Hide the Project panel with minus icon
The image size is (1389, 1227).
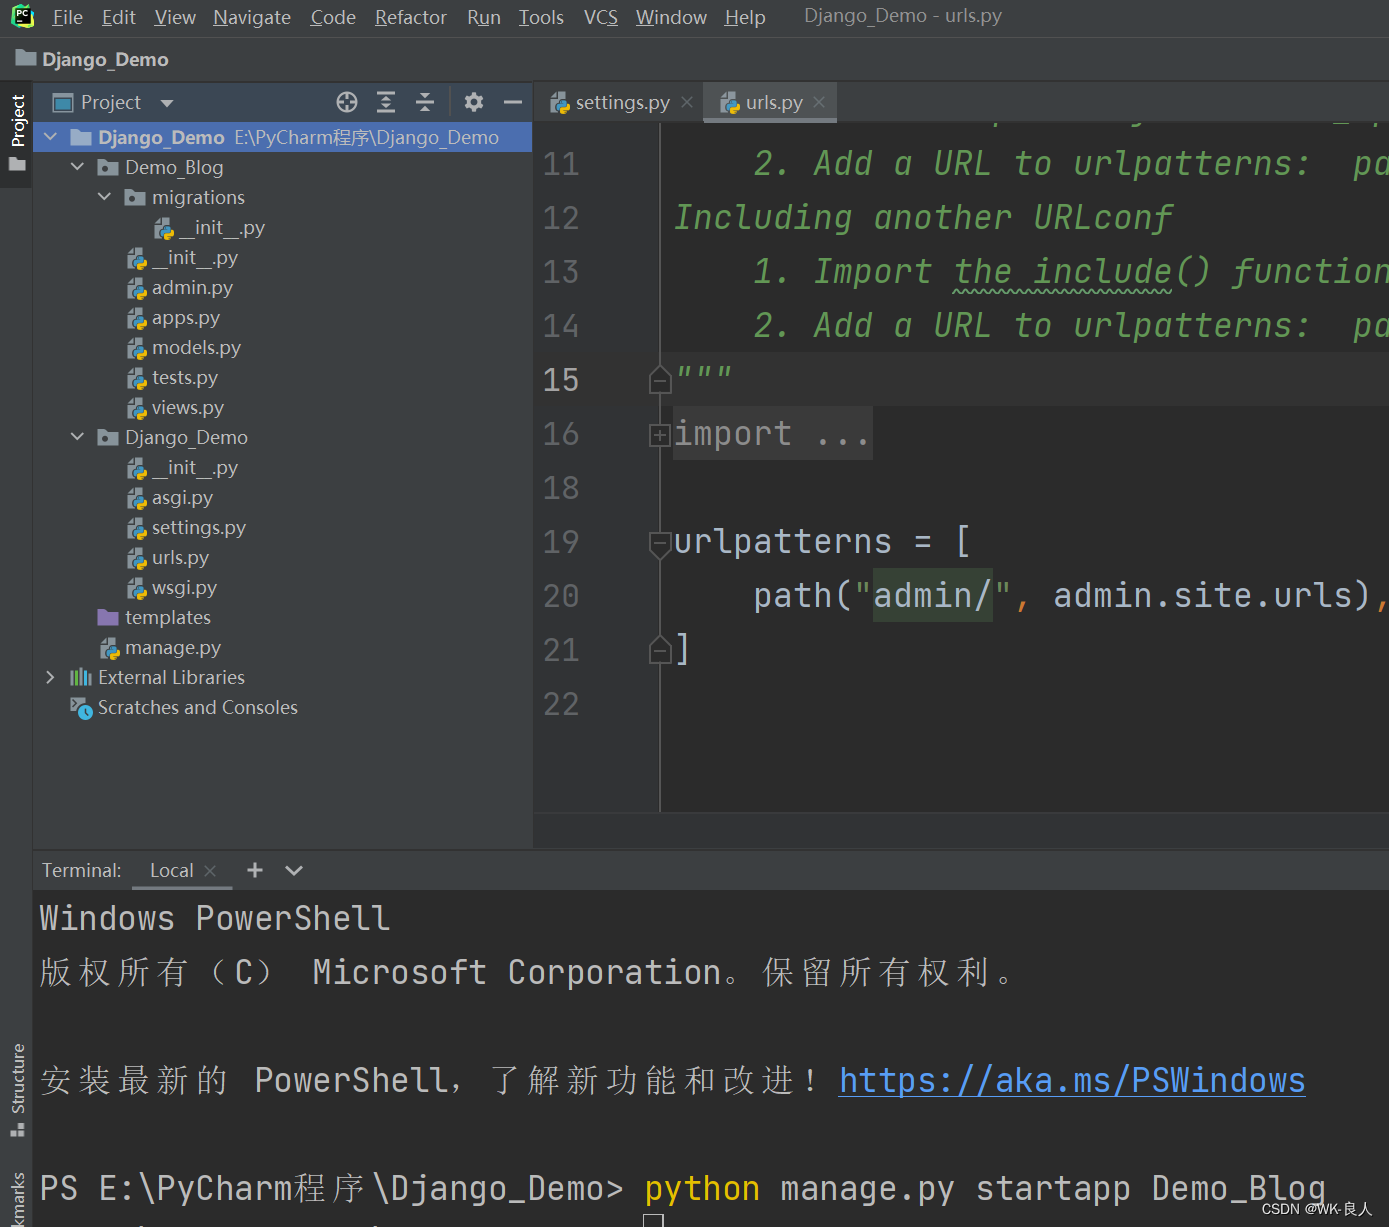513,102
